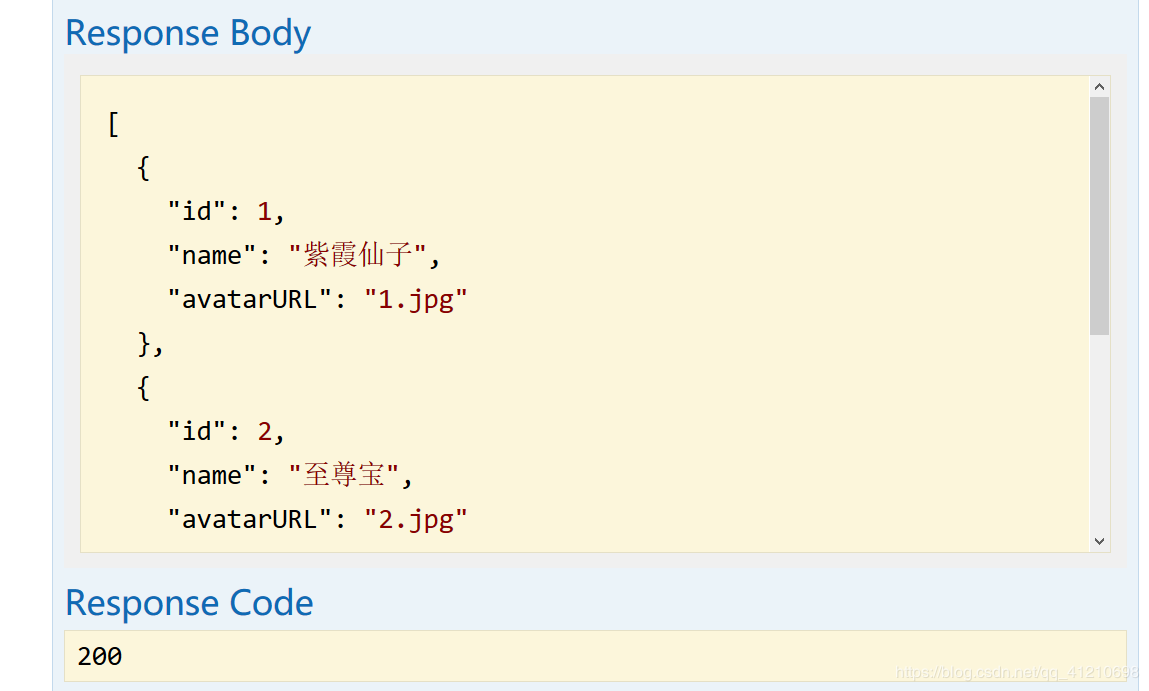This screenshot has width=1149, height=691.
Task: Click the "1.jpg" avatarURL value
Action: [415, 300]
